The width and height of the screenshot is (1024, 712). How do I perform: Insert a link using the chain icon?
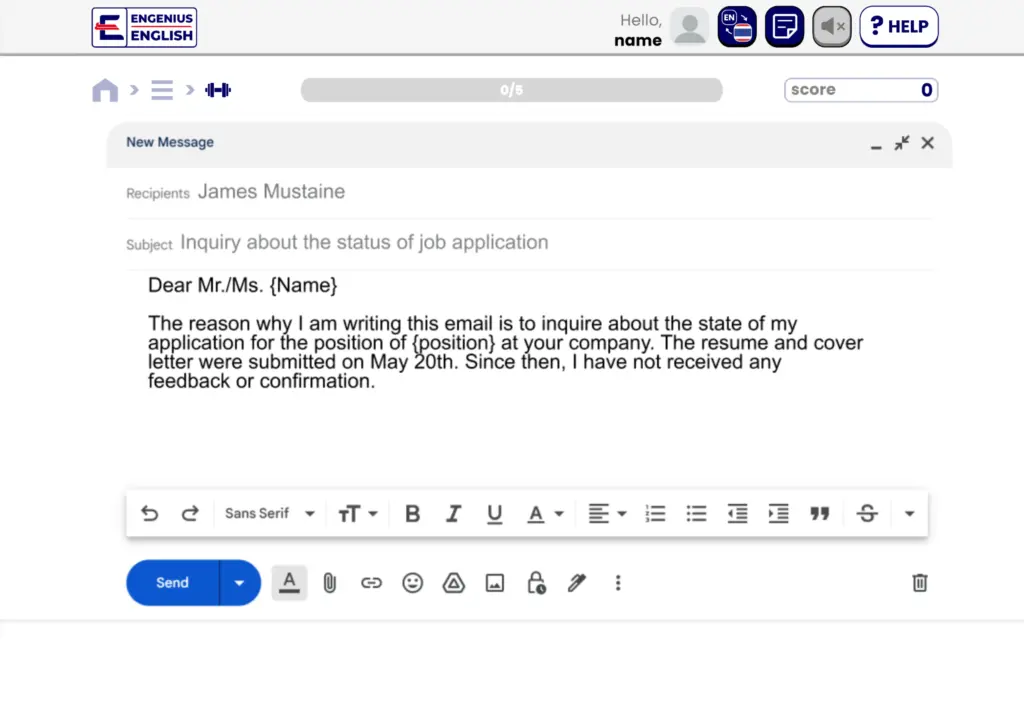coord(371,583)
